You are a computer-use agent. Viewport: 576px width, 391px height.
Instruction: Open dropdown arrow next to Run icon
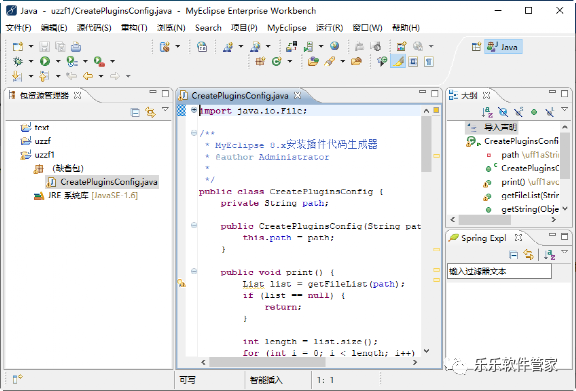(58, 61)
